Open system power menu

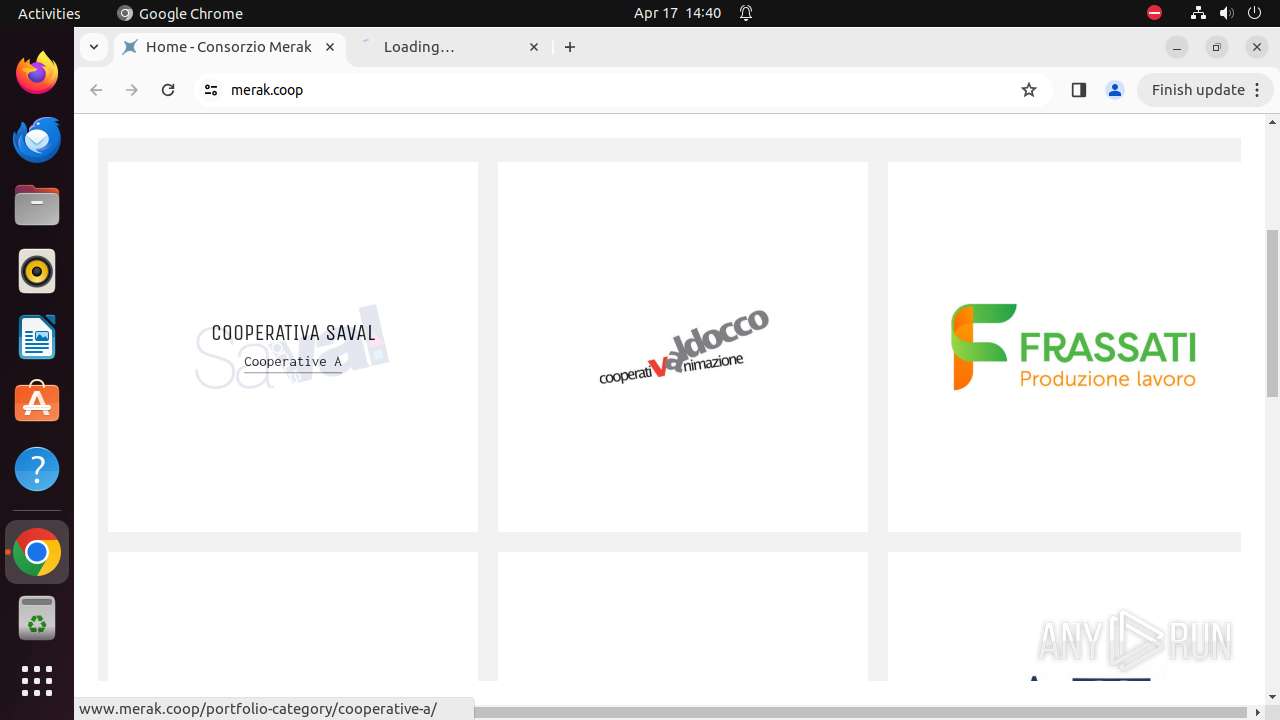tap(1256, 13)
